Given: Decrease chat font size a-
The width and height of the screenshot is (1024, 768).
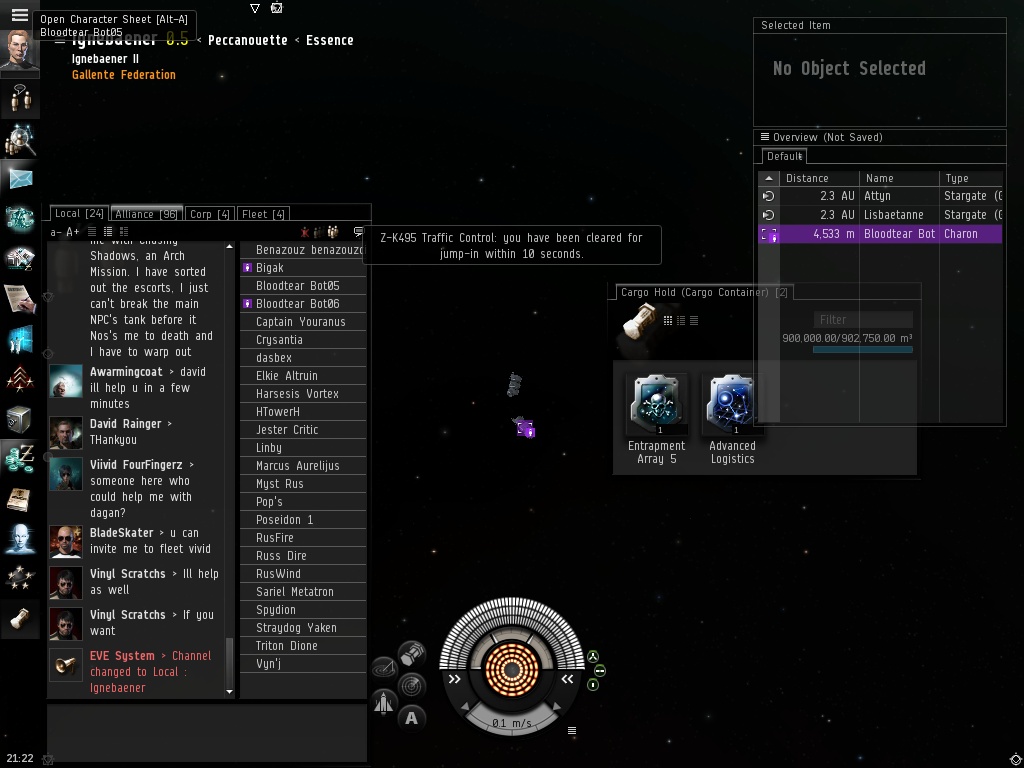Looking at the screenshot, I should pyautogui.click(x=56, y=232).
